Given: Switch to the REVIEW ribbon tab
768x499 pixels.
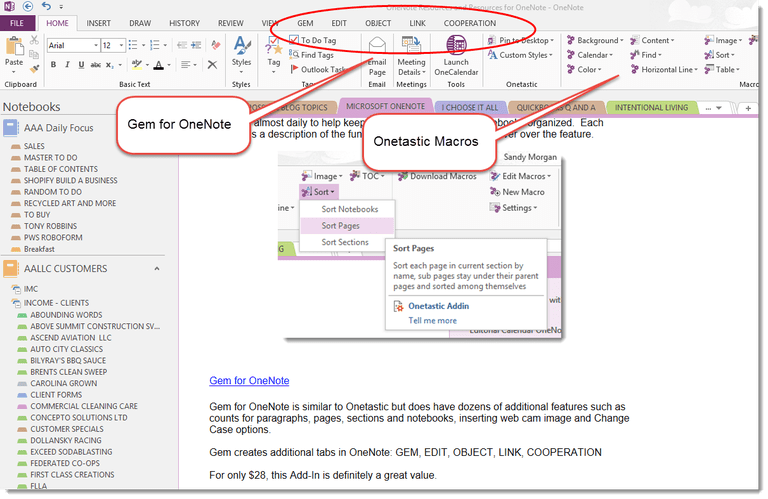Looking at the screenshot, I should point(231,23).
